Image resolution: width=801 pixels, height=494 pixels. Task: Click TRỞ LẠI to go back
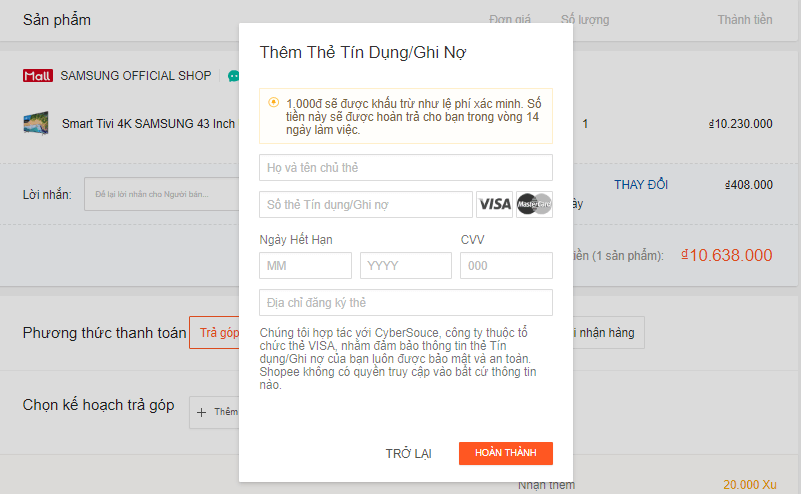(408, 454)
